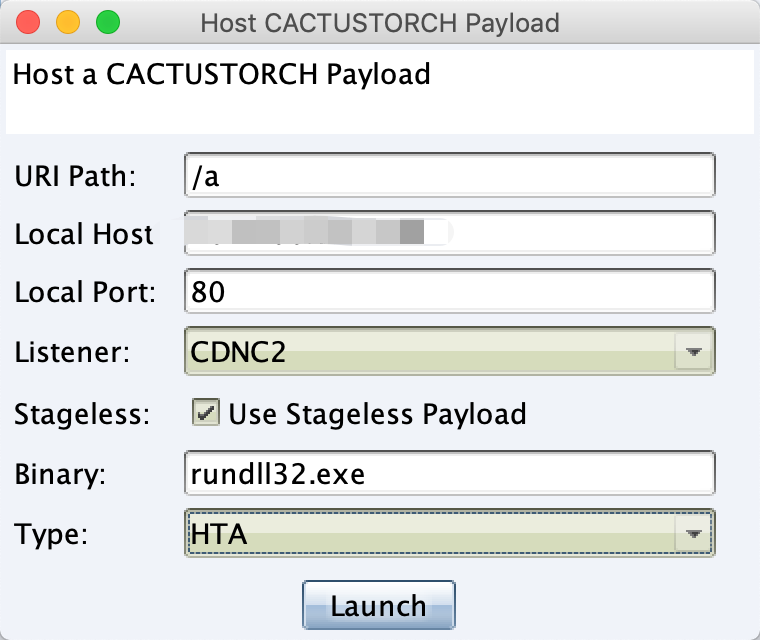Minimize the window with yellow button
Viewport: 760px width, 640px height.
tap(68, 22)
